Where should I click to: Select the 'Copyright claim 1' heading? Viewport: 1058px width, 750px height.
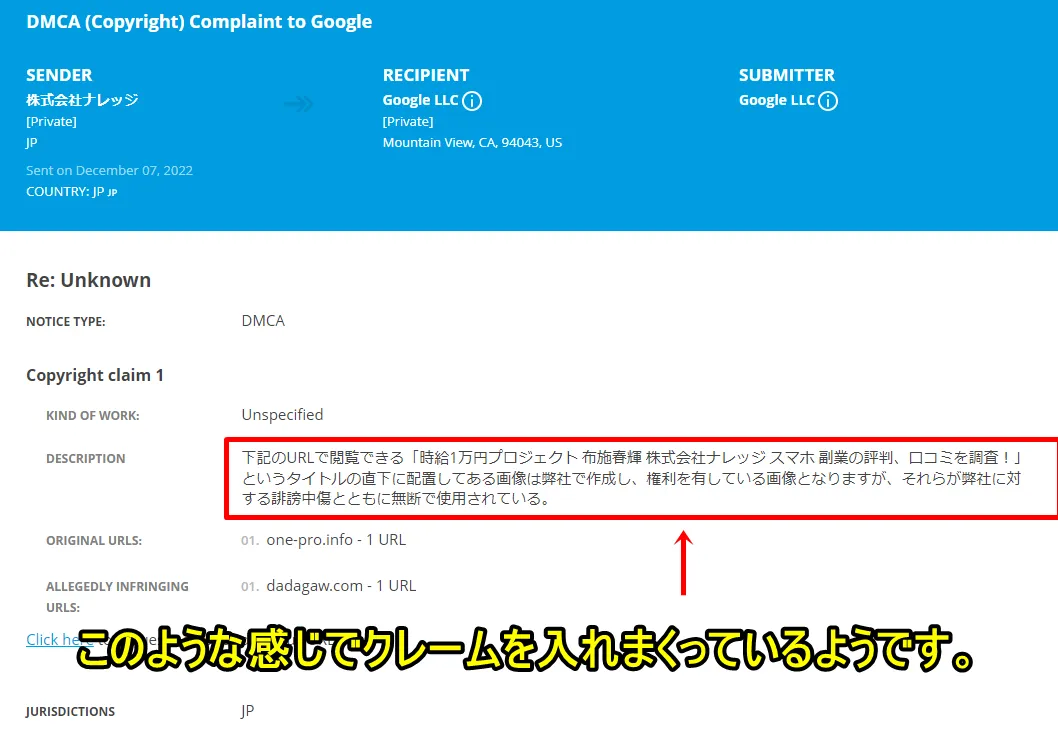(x=95, y=375)
